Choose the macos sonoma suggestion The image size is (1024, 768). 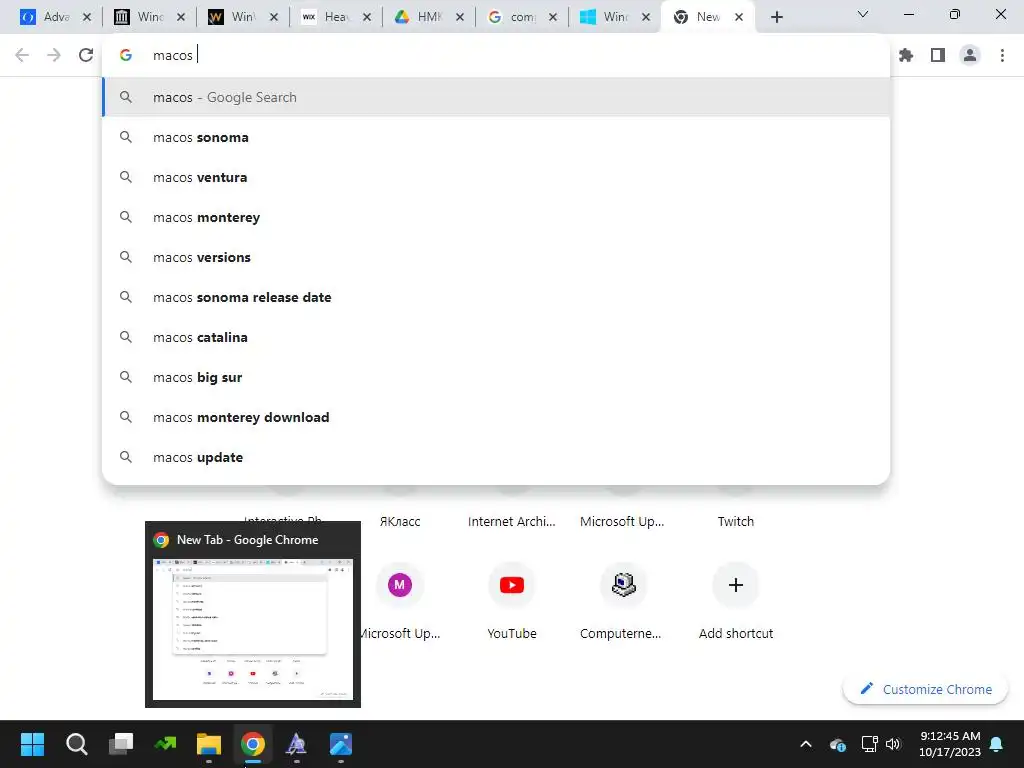pos(496,137)
